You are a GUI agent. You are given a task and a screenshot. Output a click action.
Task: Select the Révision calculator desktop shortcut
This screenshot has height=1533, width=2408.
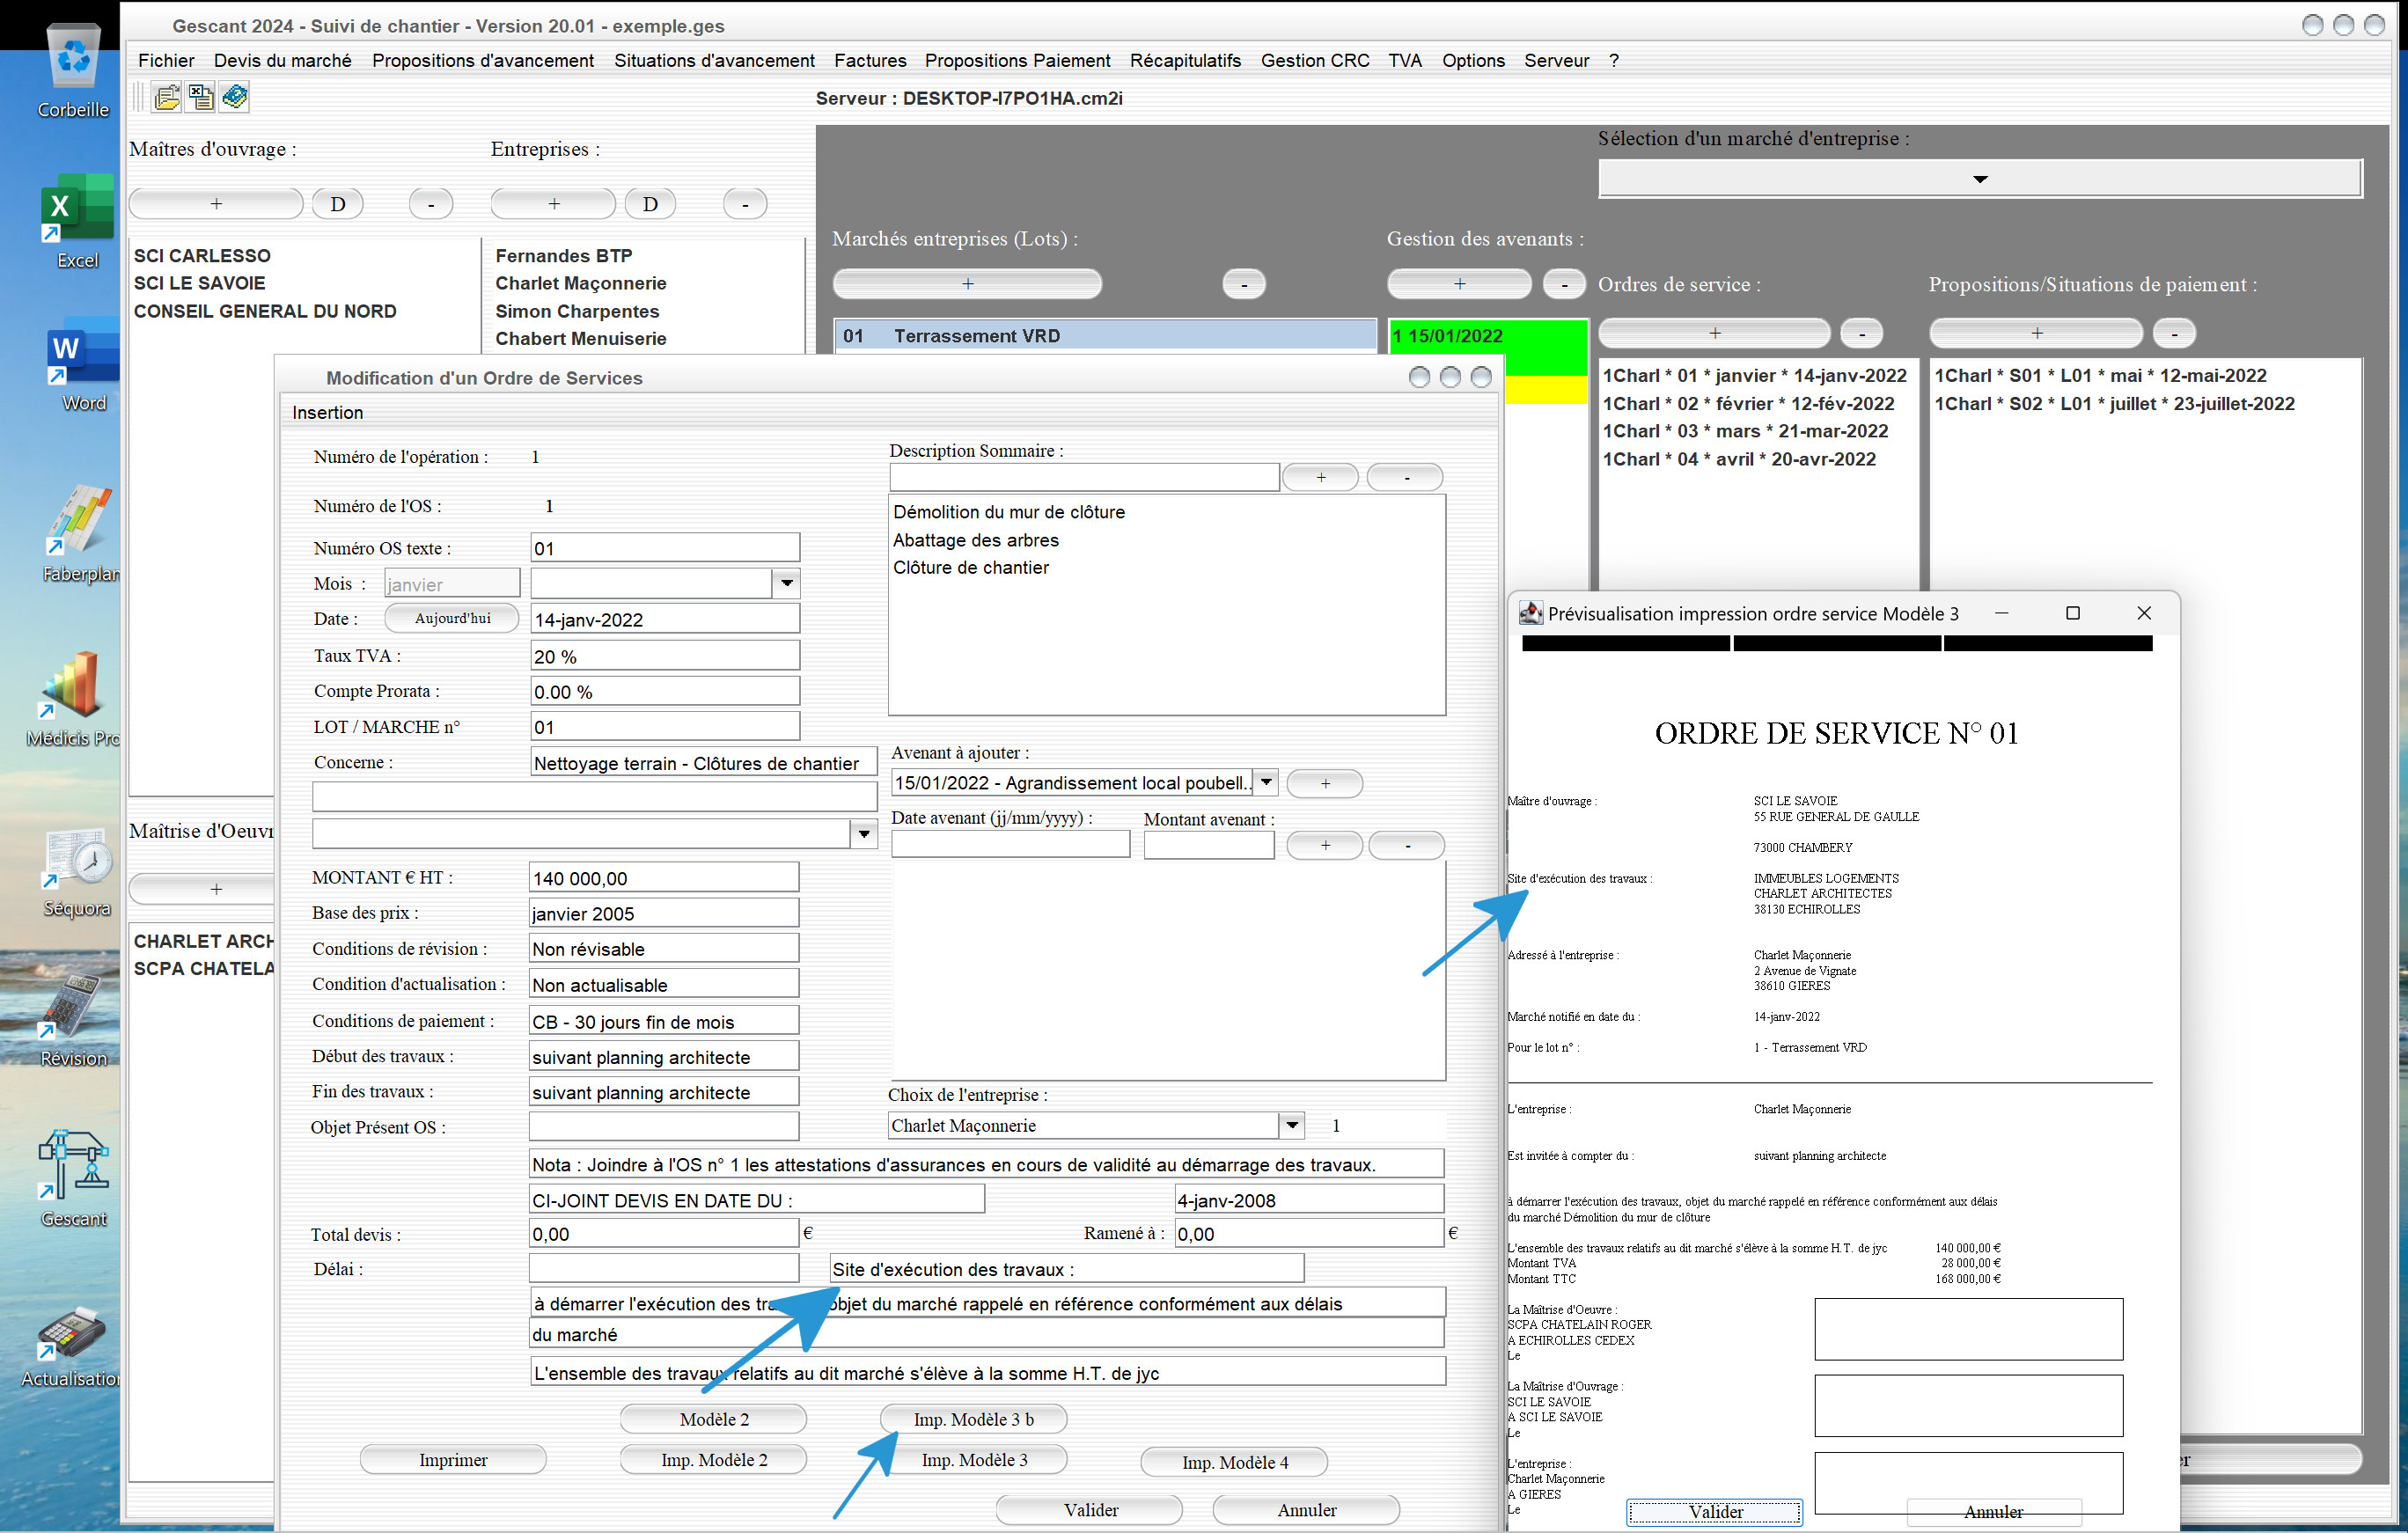coord(72,1020)
